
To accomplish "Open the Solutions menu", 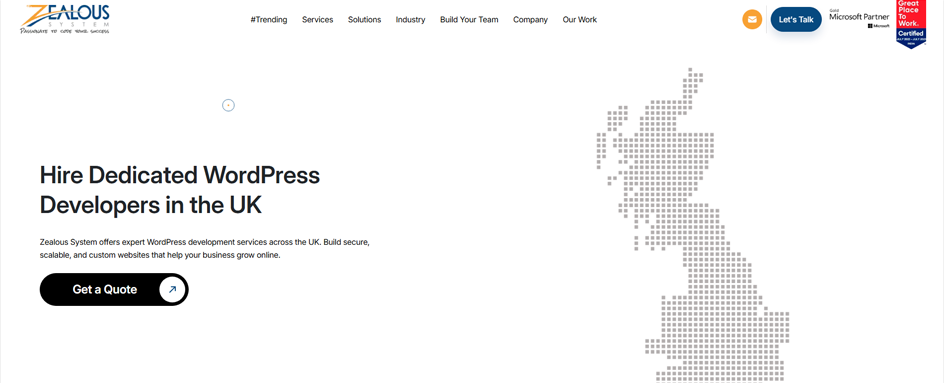I will coord(364,20).
